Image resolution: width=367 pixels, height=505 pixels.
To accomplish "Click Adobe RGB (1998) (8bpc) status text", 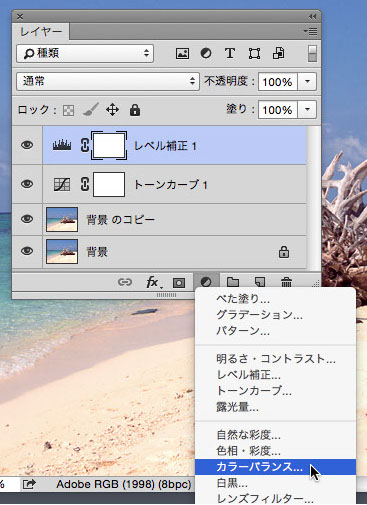I will 124,484.
